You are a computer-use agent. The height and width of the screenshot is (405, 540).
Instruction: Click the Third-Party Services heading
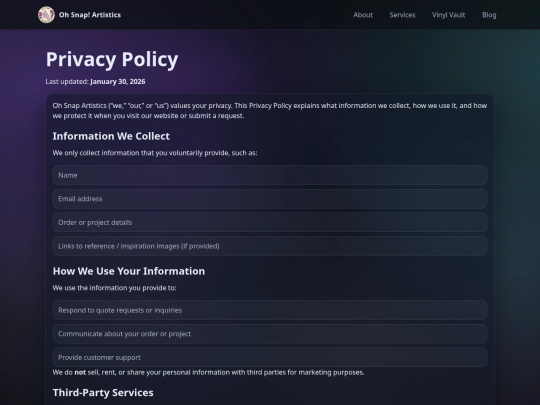click(103, 393)
